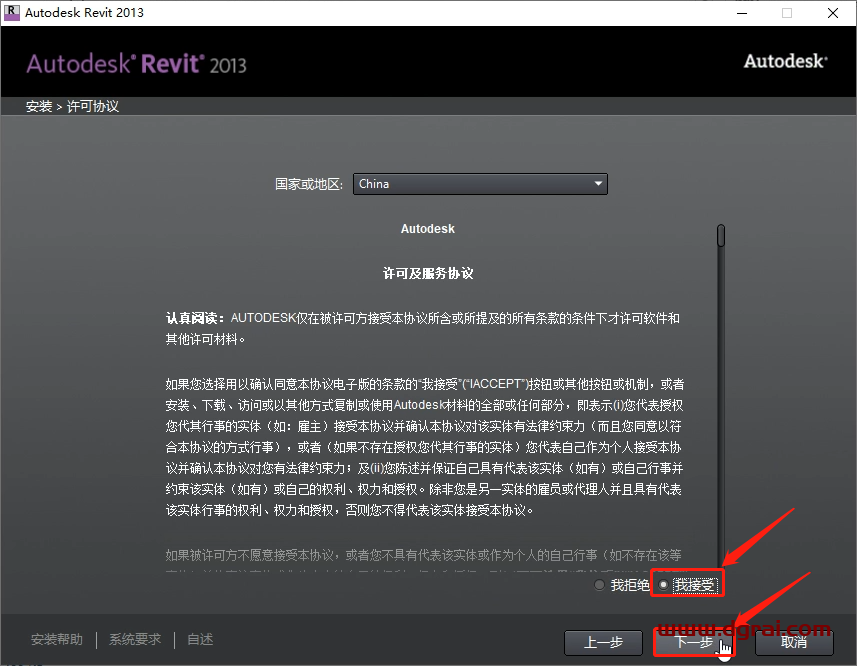Click the license agreement scrollbar thumb
This screenshot has height=666, width=857.
pyautogui.click(x=721, y=235)
